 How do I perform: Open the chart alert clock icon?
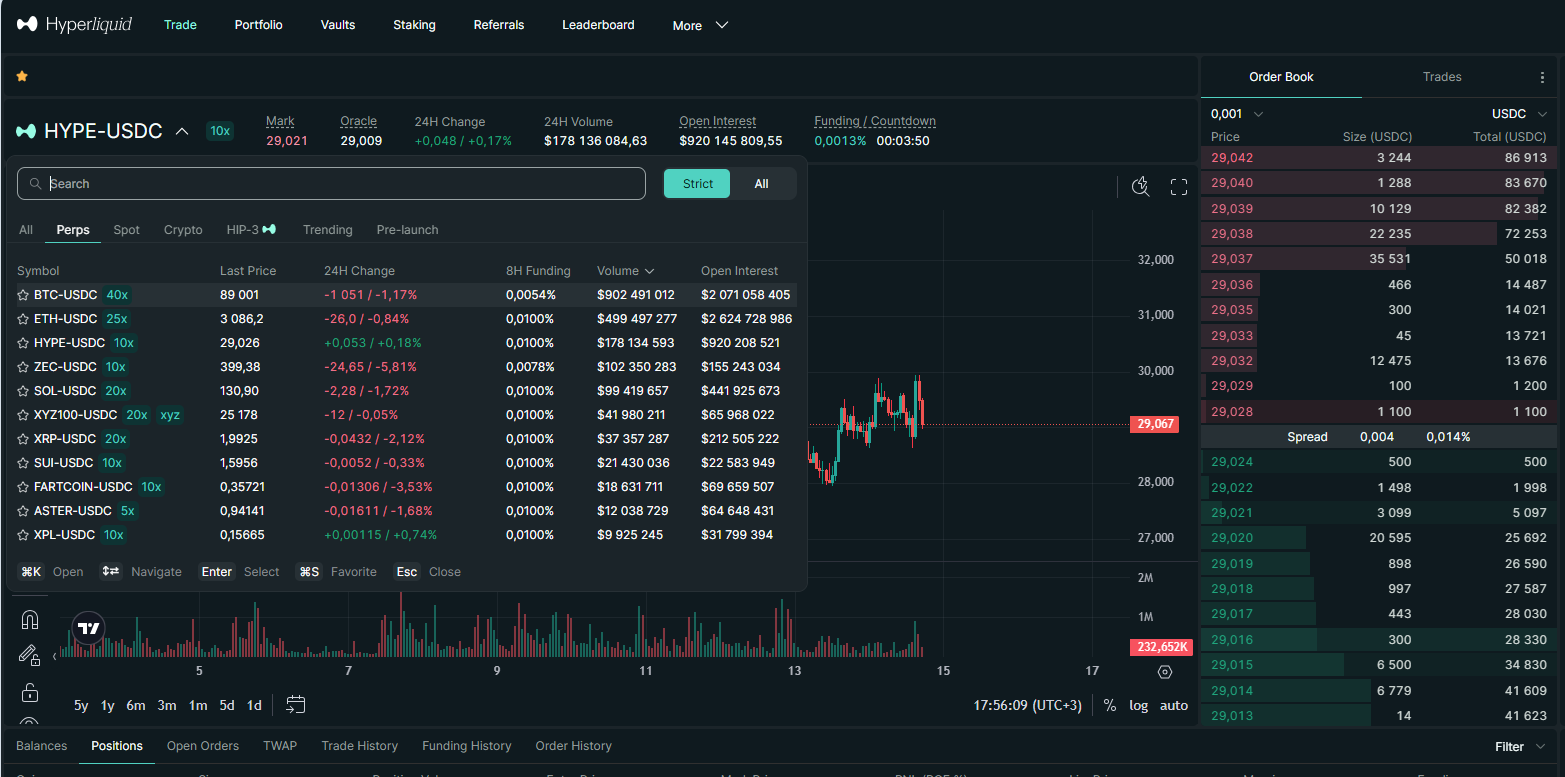click(x=1140, y=186)
